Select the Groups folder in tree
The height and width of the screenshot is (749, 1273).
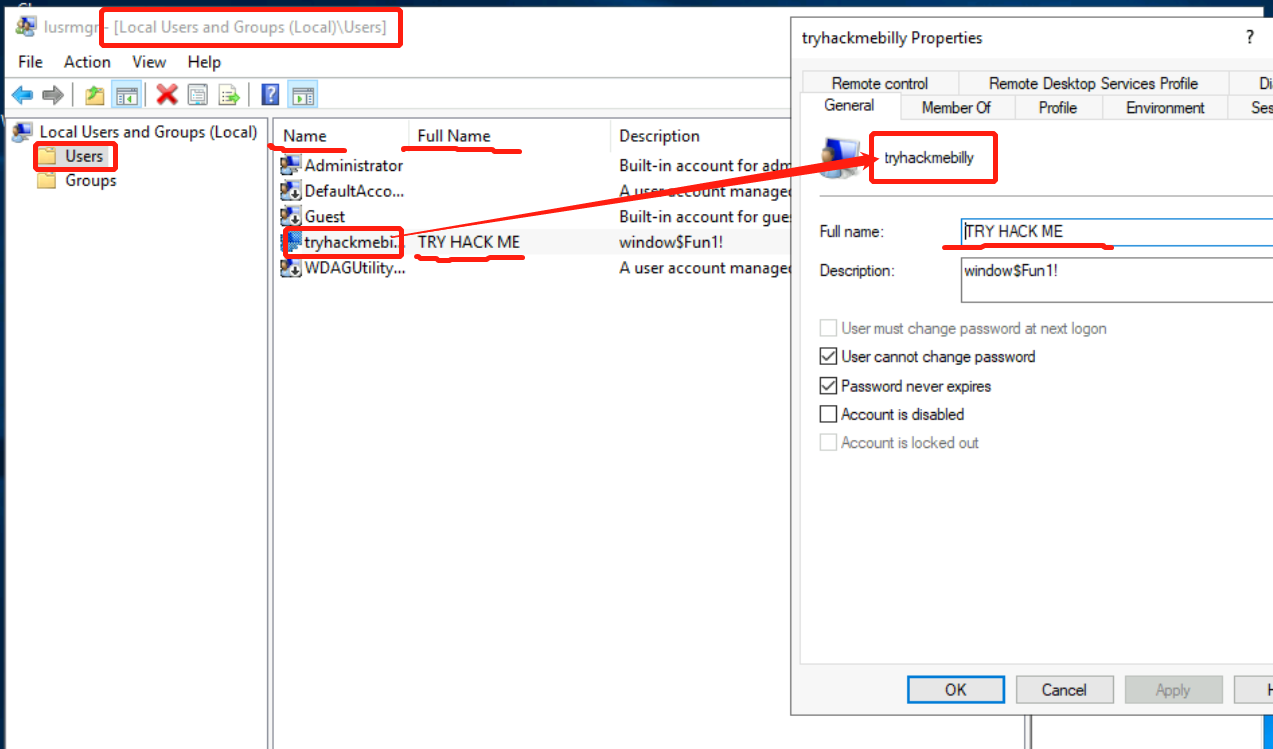pos(90,181)
